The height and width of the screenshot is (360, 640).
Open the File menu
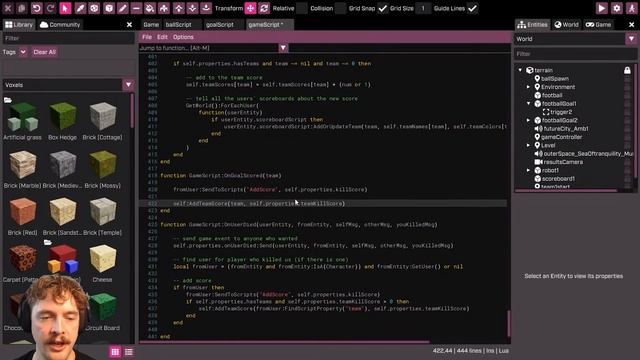click(x=147, y=37)
